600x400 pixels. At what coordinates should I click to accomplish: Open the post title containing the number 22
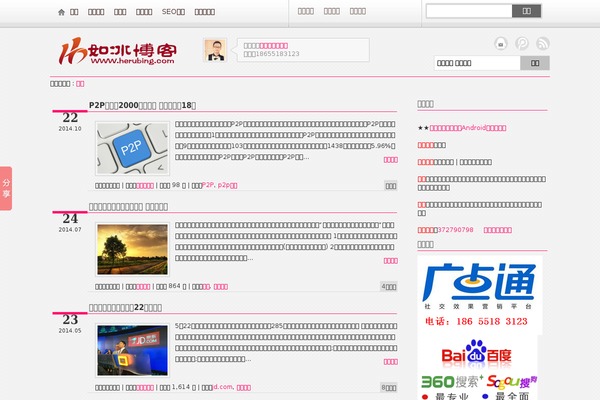(x=125, y=308)
